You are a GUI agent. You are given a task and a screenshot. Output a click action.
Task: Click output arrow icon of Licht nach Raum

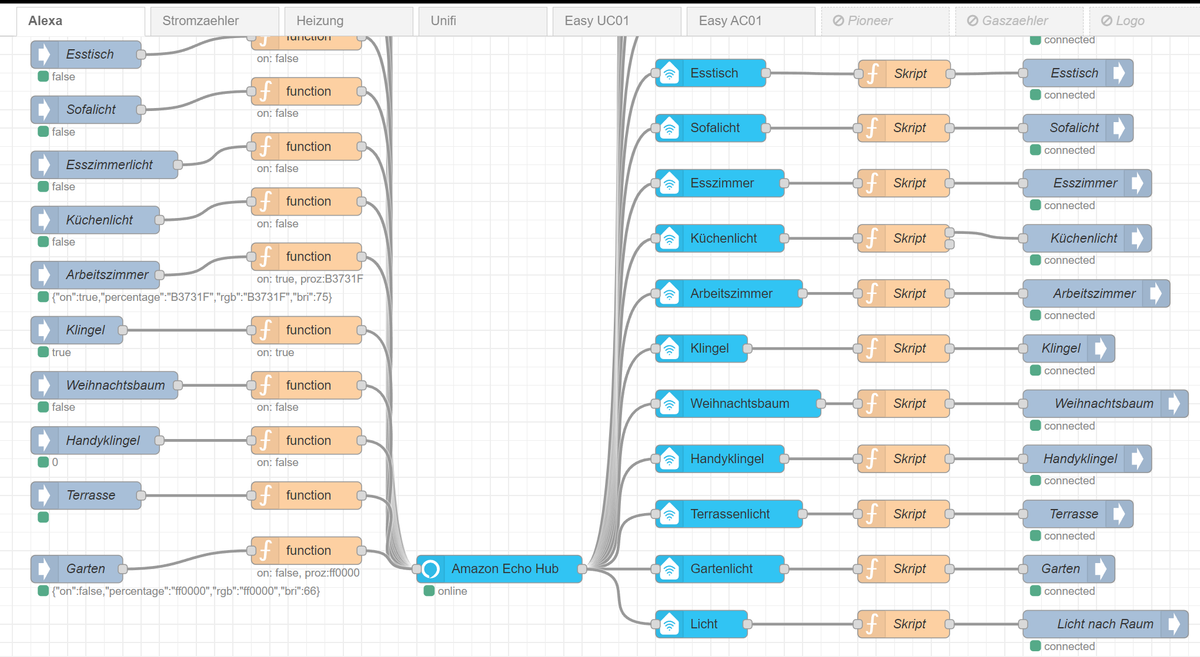tap(1176, 624)
